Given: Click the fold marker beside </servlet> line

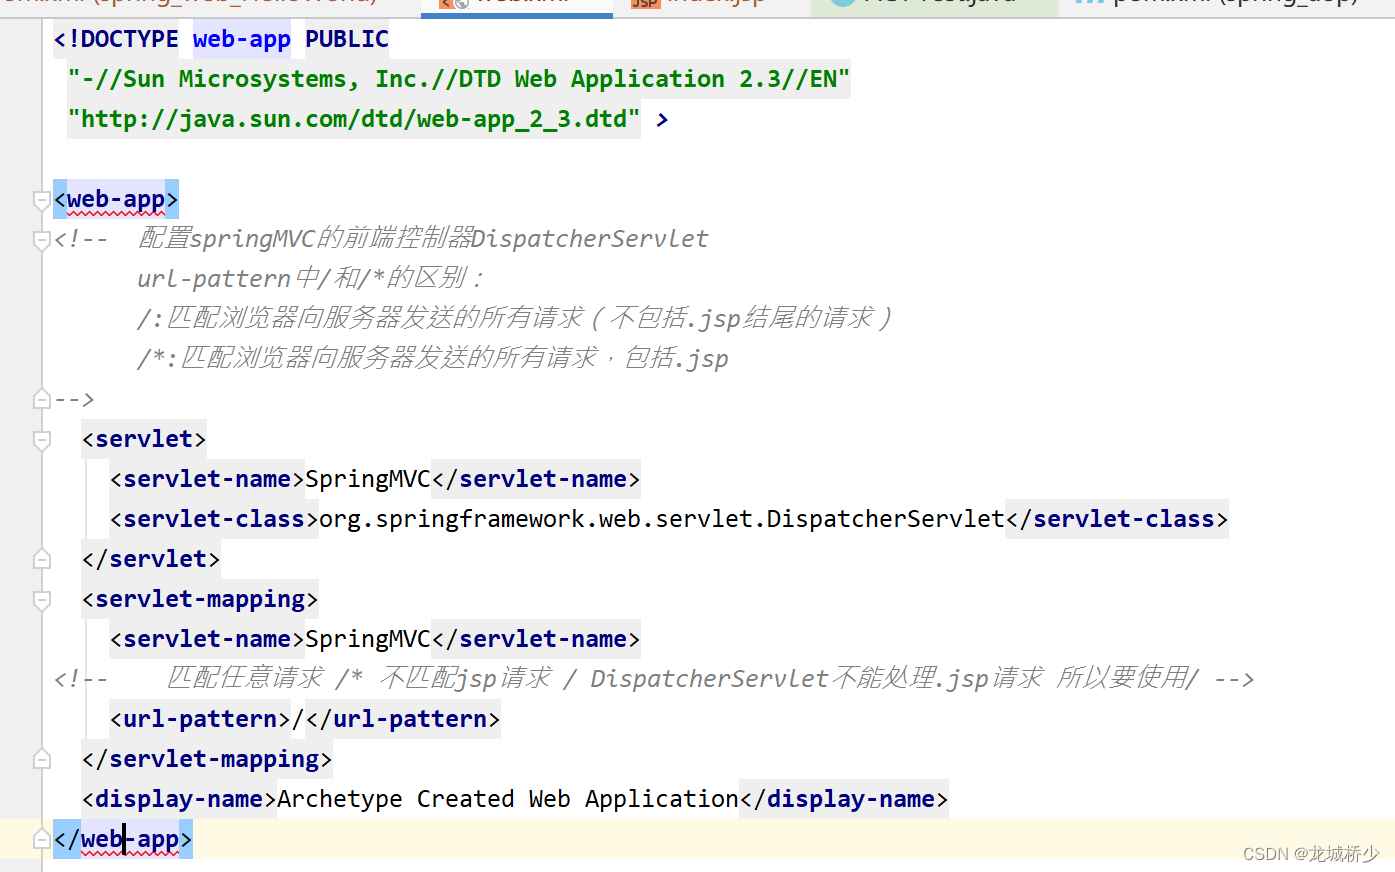Looking at the screenshot, I should tap(41, 558).
